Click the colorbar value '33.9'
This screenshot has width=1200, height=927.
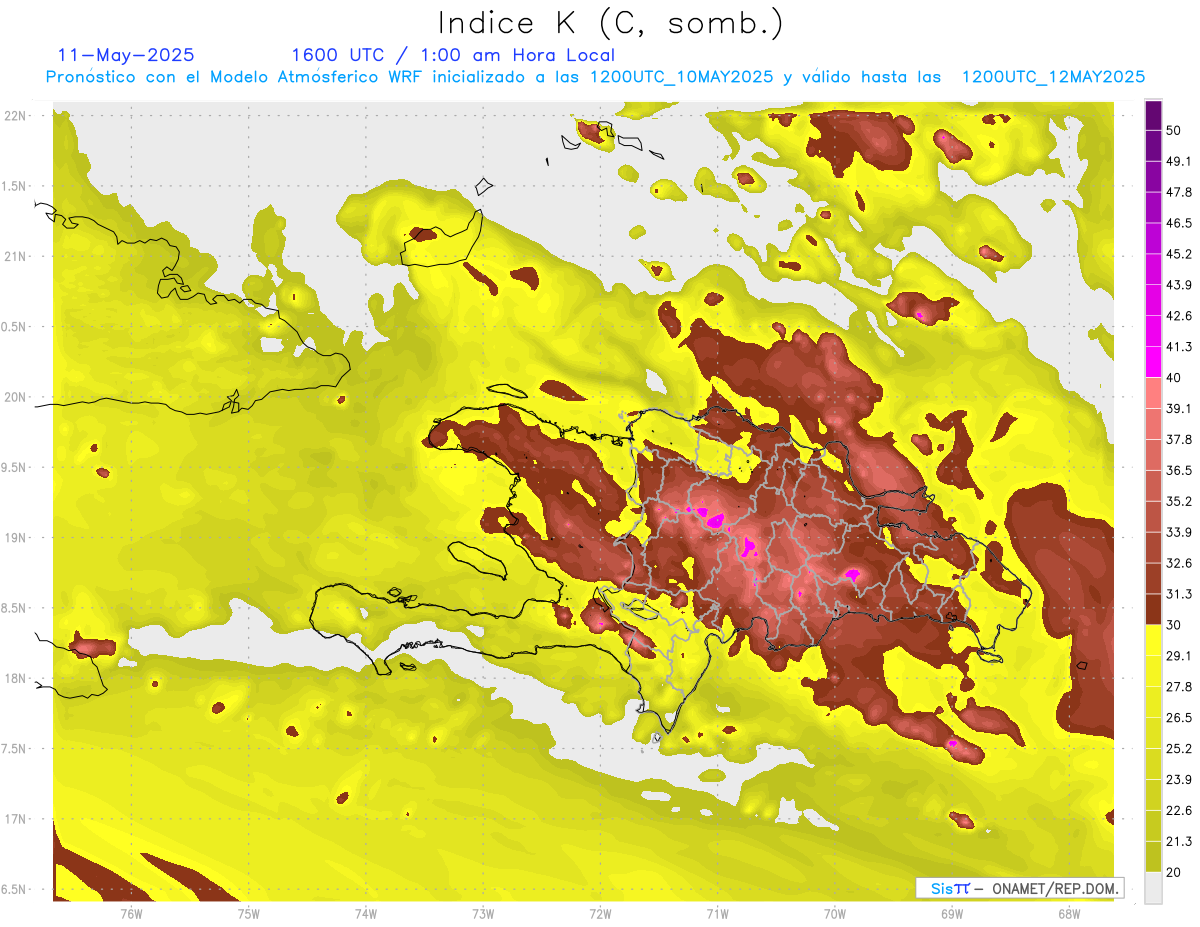[x=1179, y=532]
